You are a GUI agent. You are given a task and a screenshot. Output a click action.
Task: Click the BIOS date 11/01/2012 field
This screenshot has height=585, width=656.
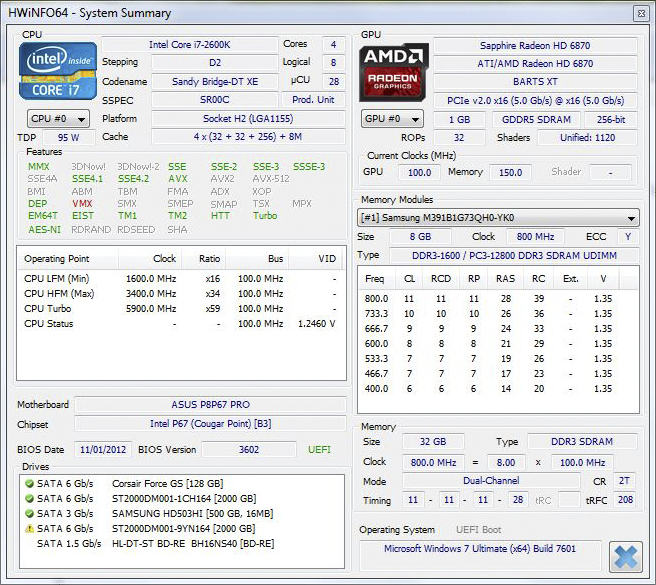point(103,450)
